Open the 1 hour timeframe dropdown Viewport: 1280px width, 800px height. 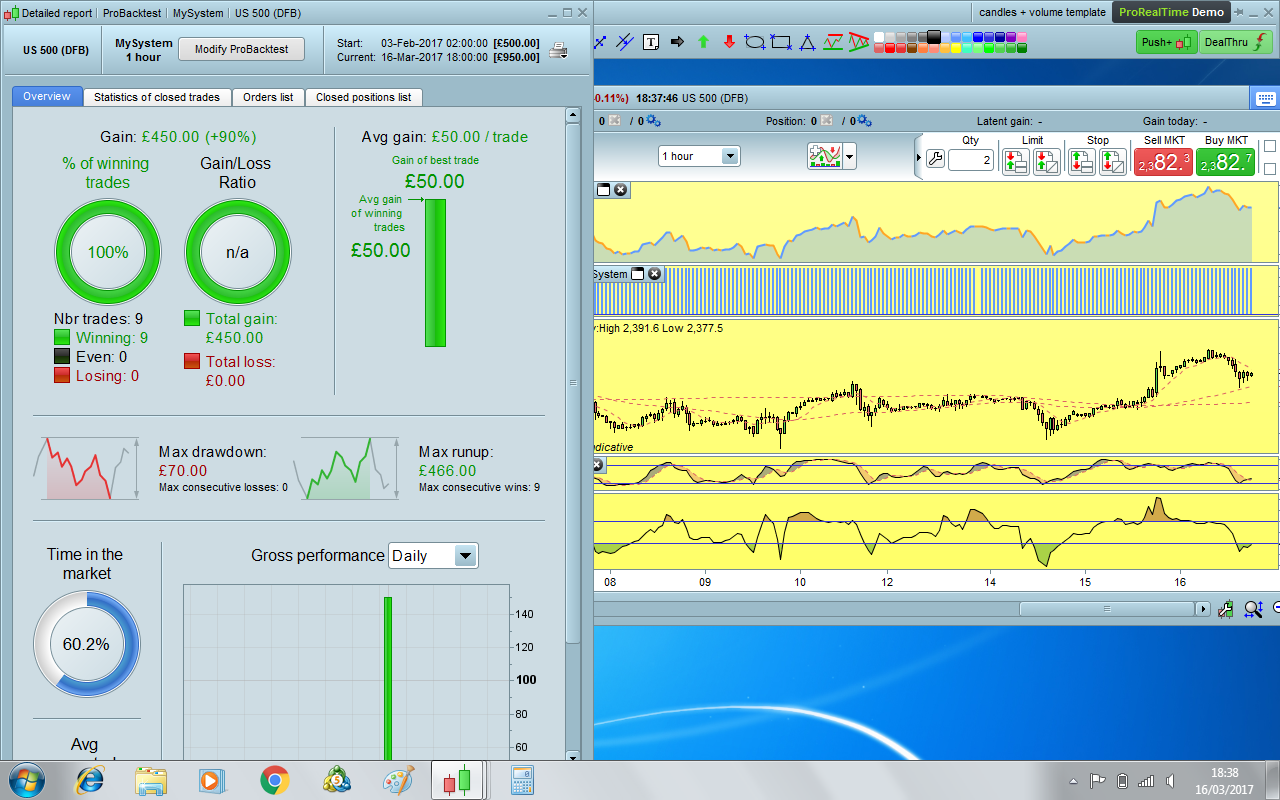pyautogui.click(x=699, y=156)
